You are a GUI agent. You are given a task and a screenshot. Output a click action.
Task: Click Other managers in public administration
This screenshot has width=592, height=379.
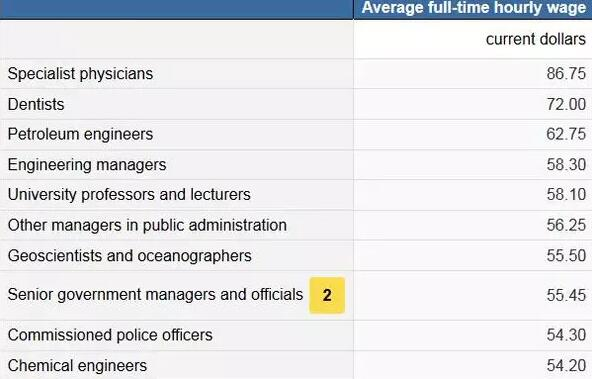(147, 225)
